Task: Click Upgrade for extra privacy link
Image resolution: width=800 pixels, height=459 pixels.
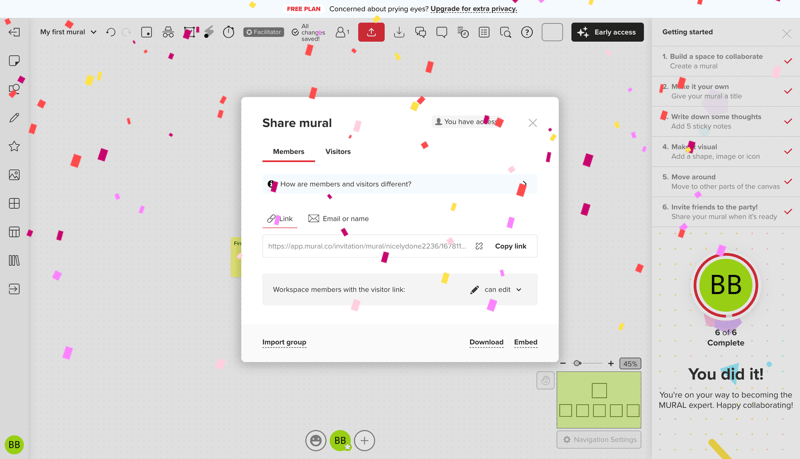Action: (x=473, y=9)
